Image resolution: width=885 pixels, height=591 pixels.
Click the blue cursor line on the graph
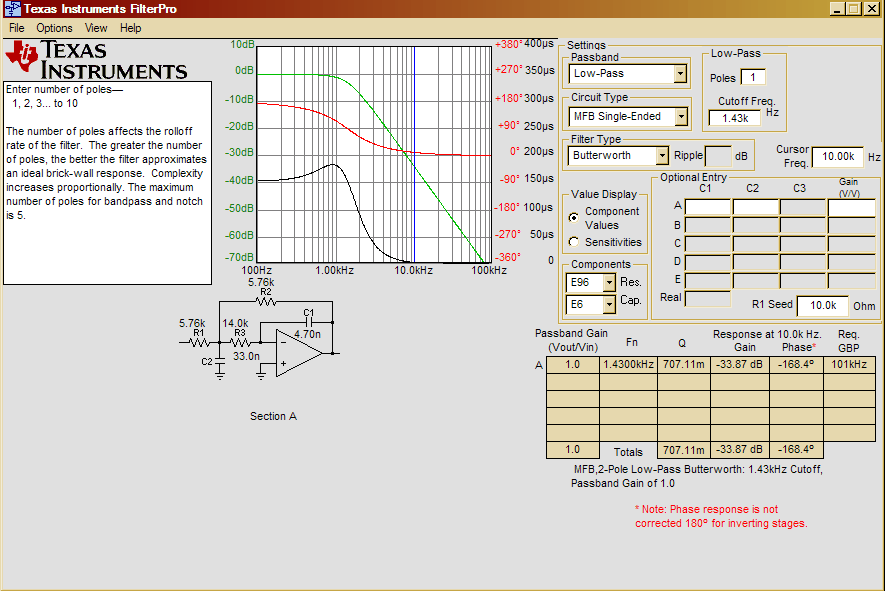pyautogui.click(x=414, y=154)
